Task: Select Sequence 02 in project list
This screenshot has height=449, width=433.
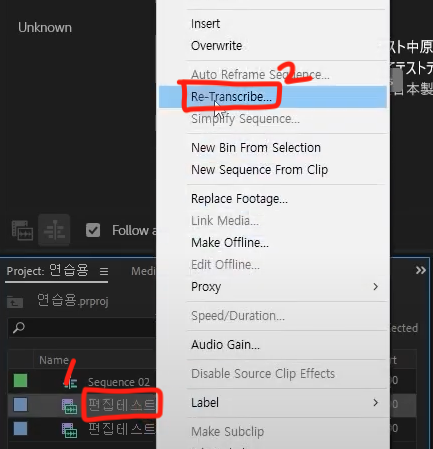Action: 119,382
